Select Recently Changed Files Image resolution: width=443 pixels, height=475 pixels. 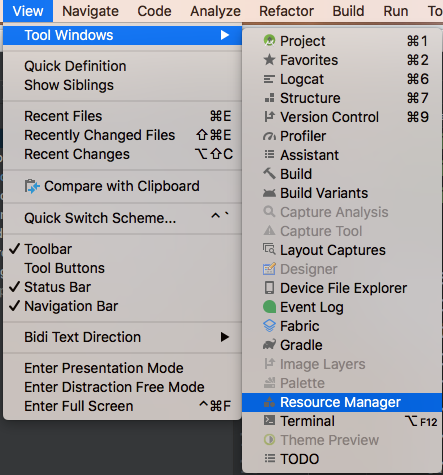(122, 135)
